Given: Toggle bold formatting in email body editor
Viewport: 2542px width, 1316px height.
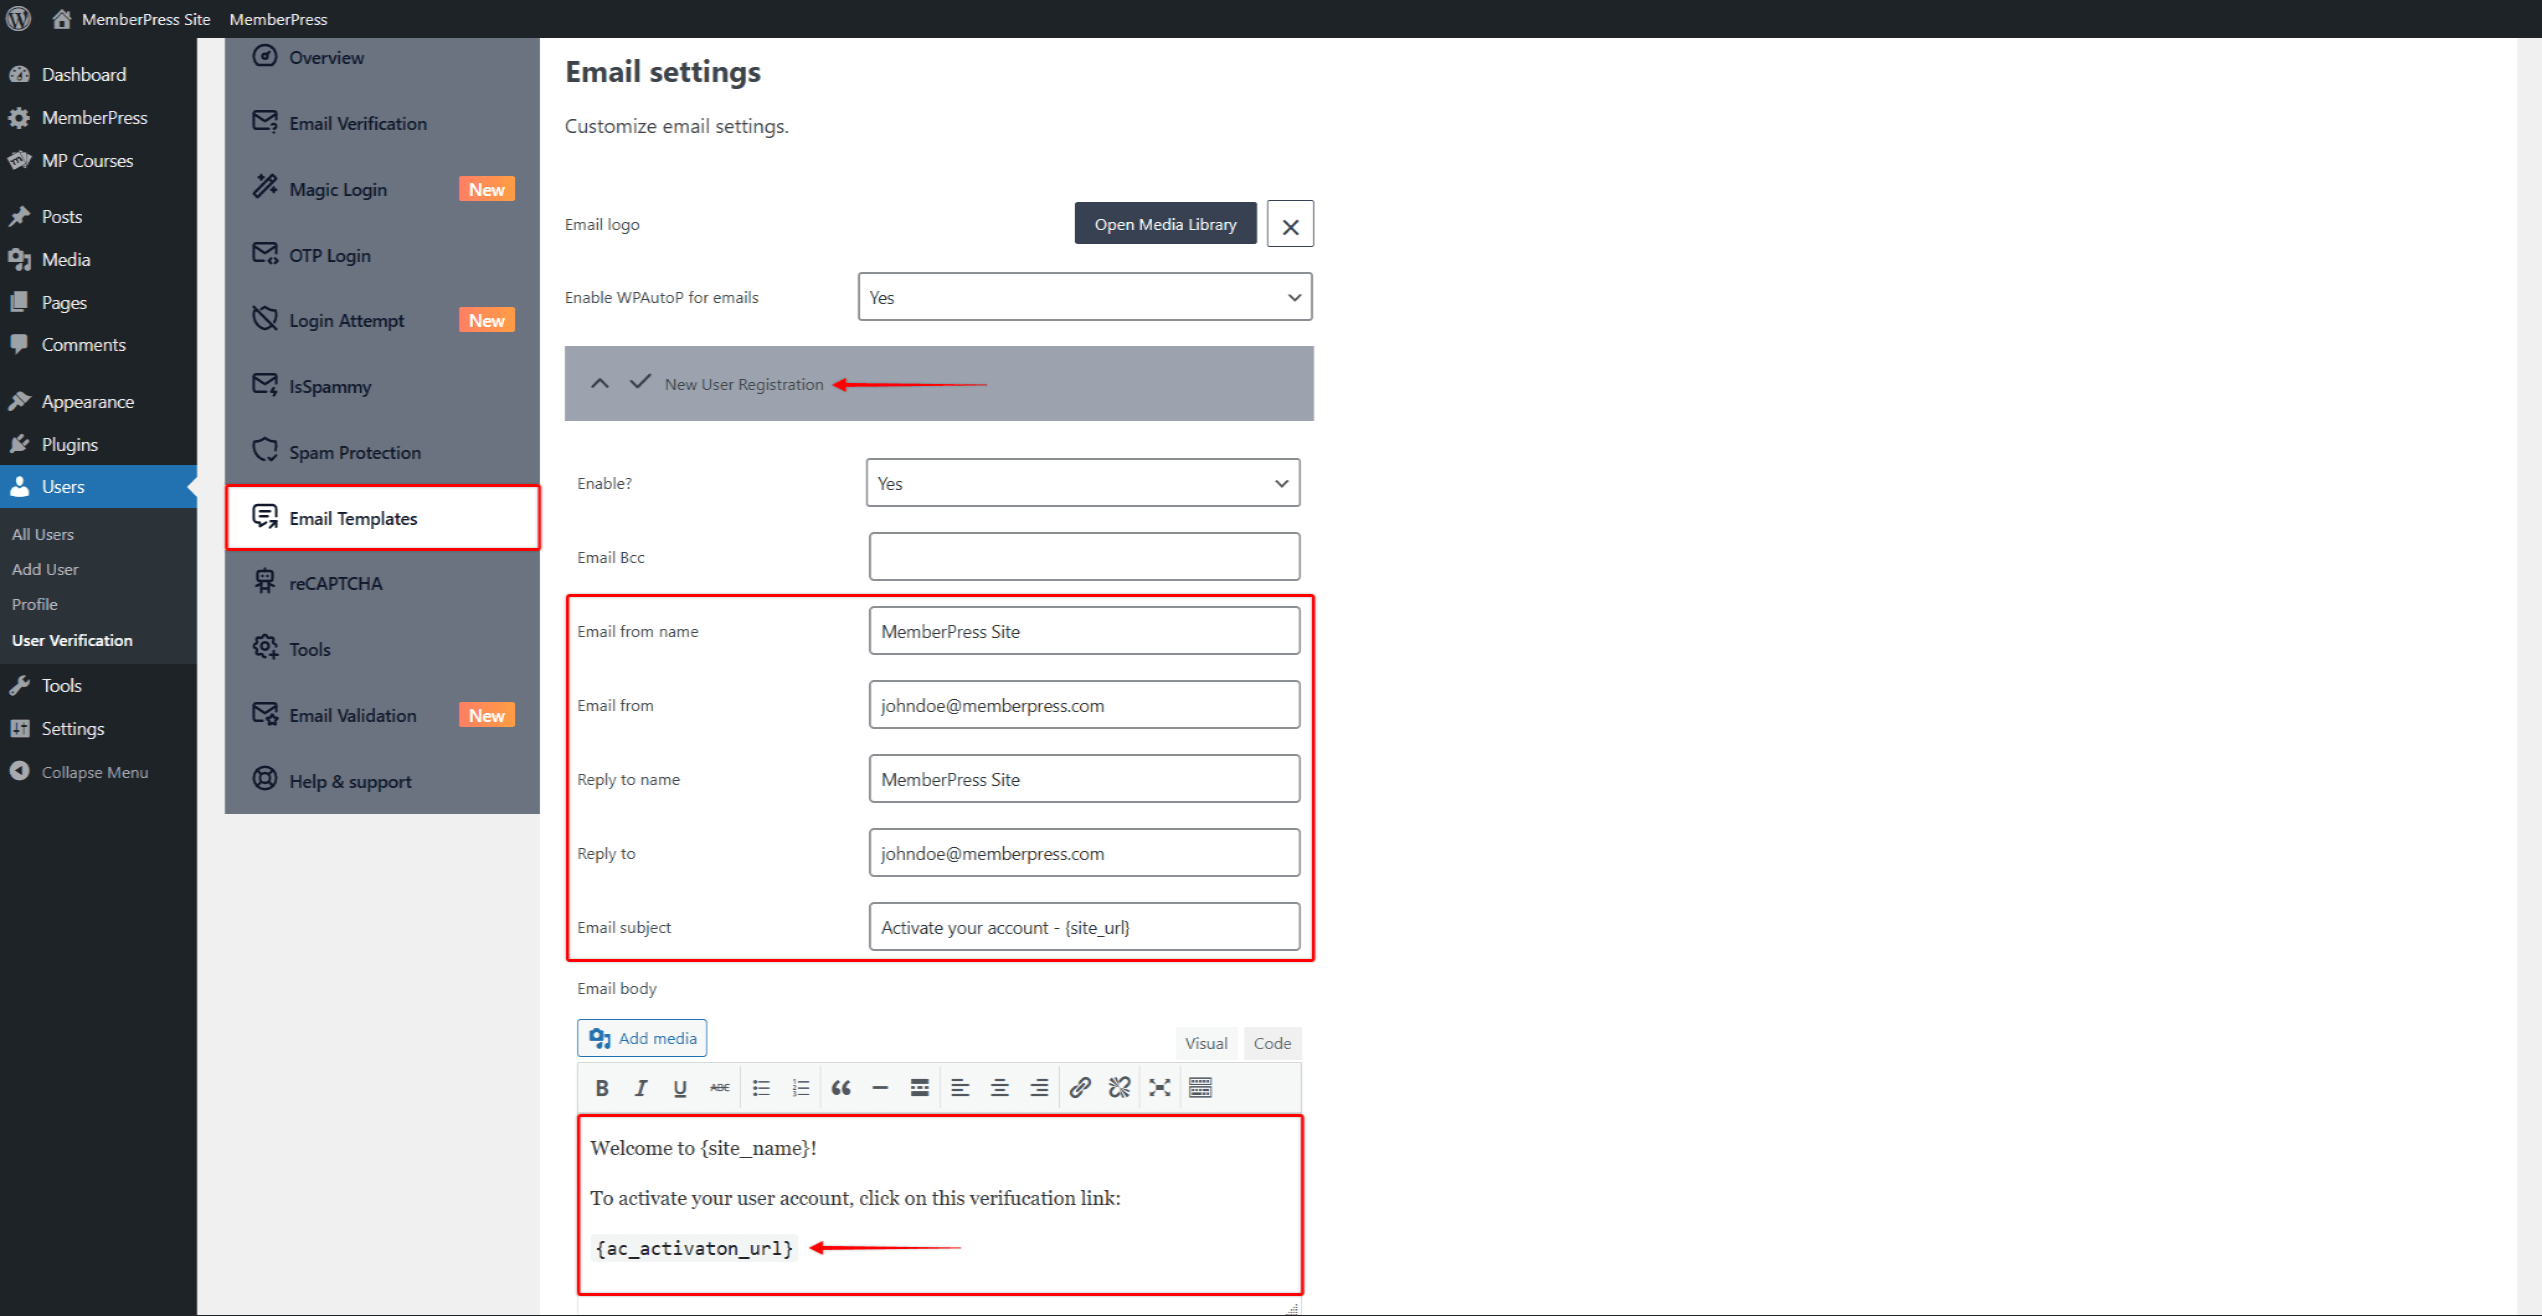Looking at the screenshot, I should point(602,1088).
